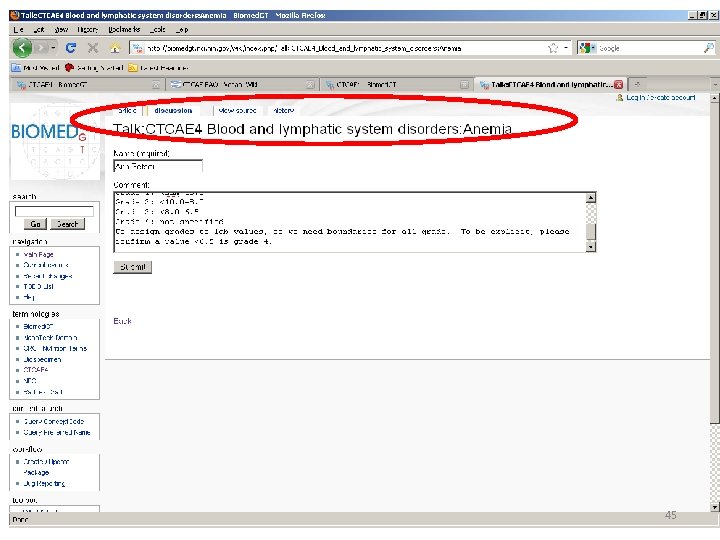Click the sidebar wiki search field
This screenshot has height=540, width=720.
(54, 211)
